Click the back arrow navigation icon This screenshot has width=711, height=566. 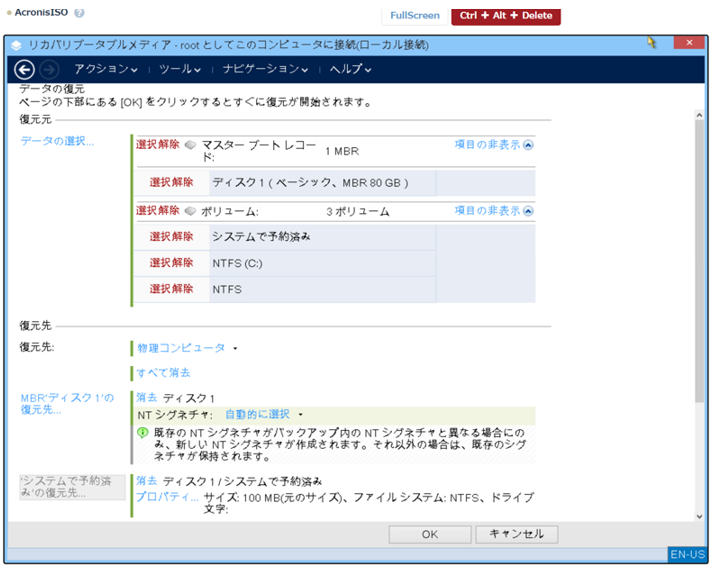click(x=25, y=69)
